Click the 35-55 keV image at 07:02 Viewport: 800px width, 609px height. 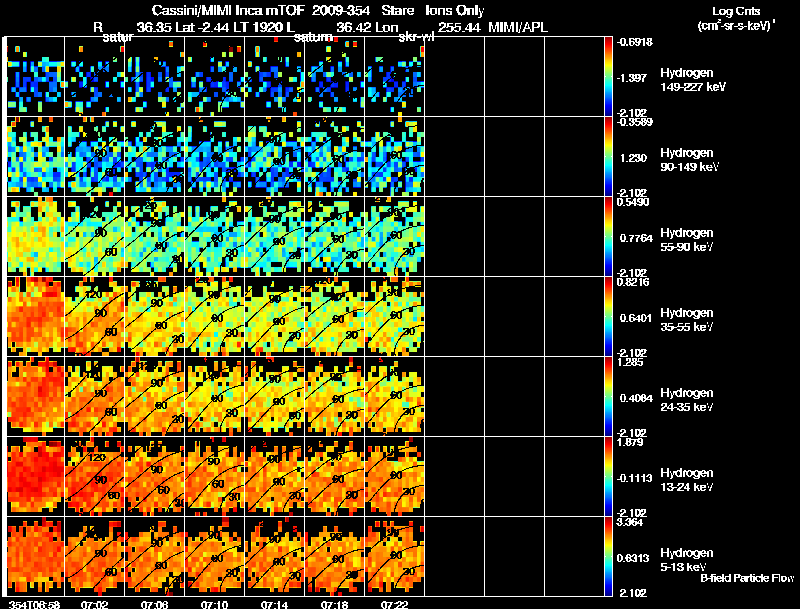(94, 316)
